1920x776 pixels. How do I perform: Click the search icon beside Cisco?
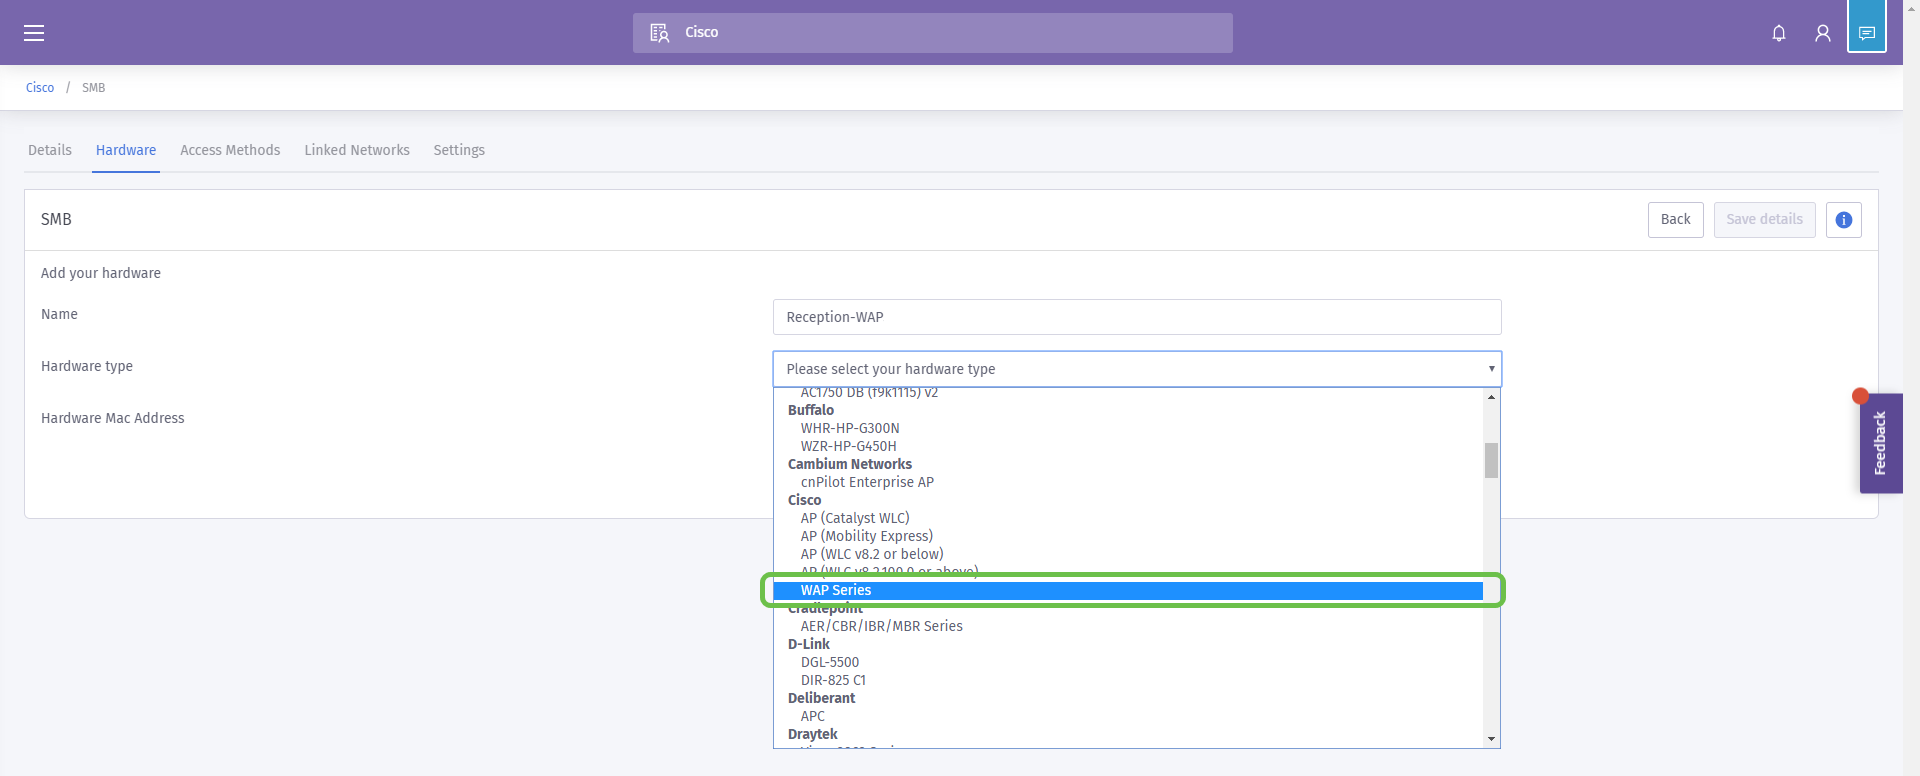659,33
